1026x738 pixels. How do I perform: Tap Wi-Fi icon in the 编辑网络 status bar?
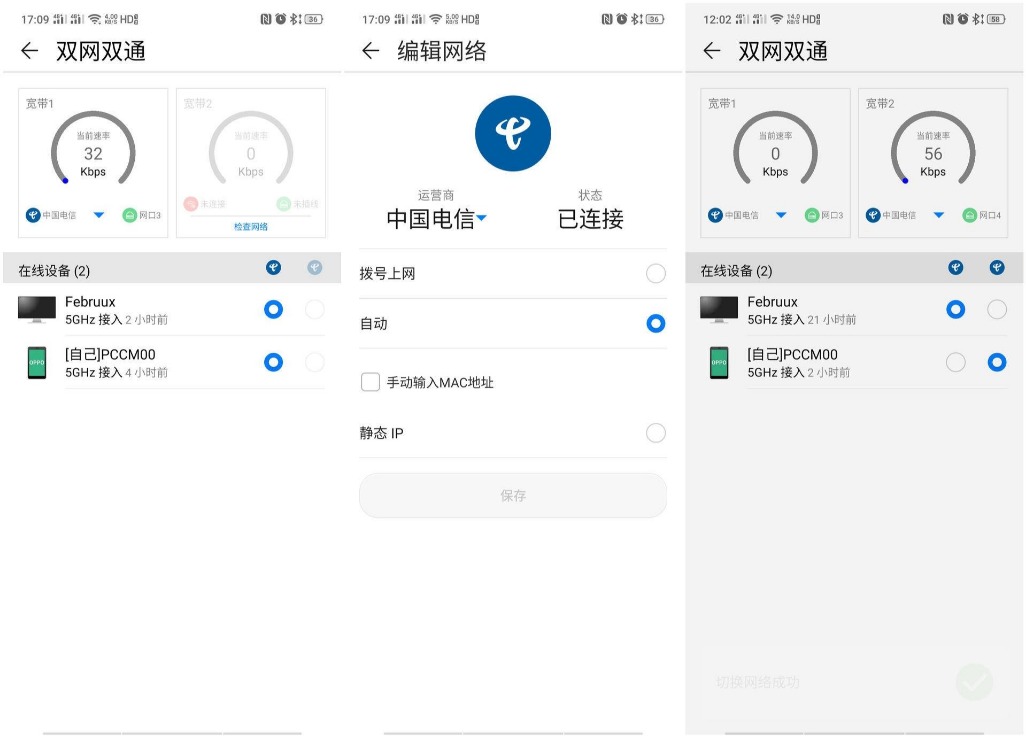coord(435,20)
